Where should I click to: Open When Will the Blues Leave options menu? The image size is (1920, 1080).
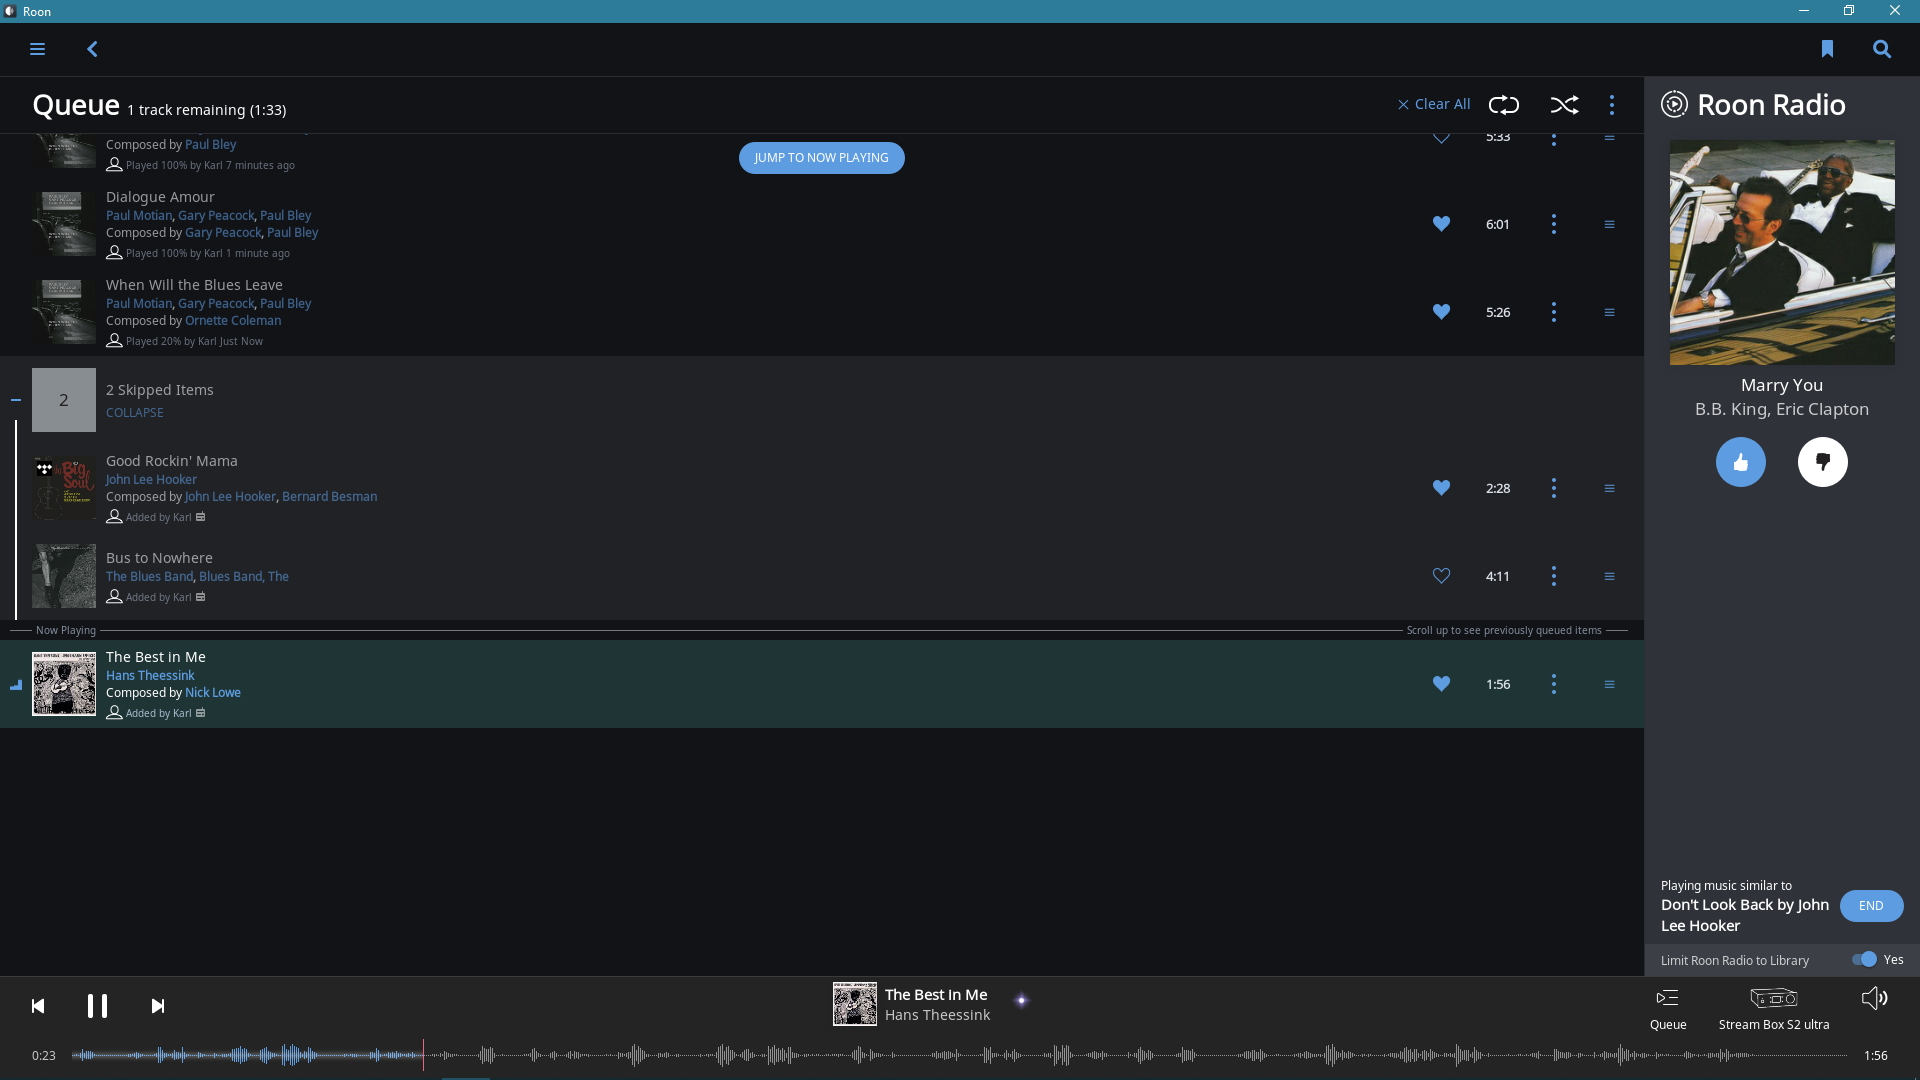tap(1554, 312)
